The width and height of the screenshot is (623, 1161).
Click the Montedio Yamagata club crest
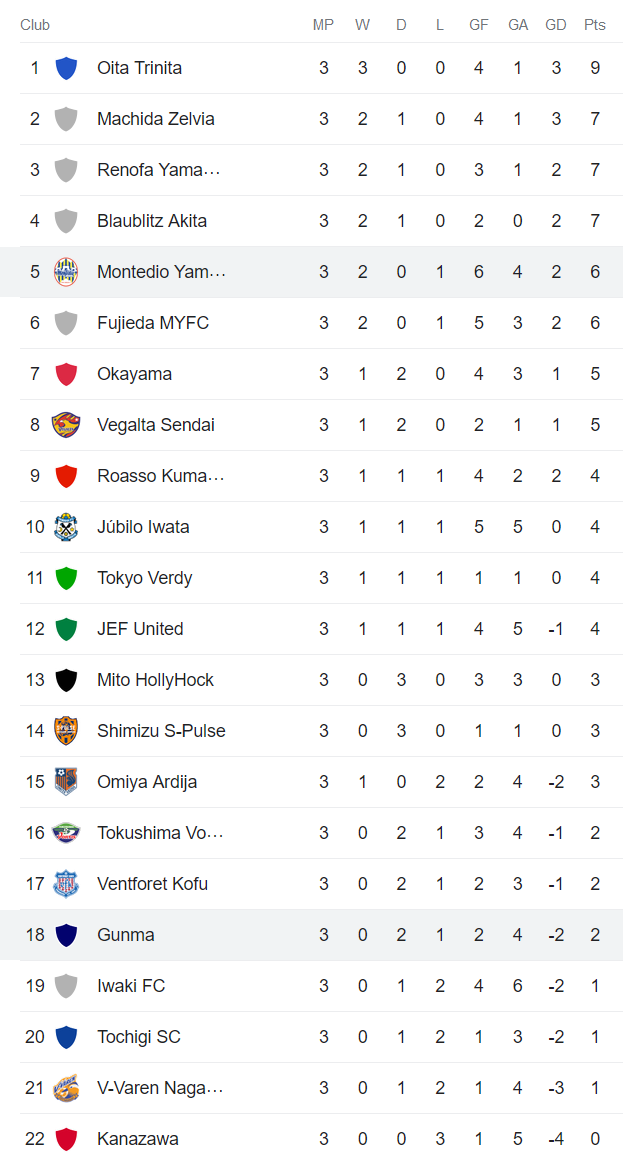click(66, 271)
